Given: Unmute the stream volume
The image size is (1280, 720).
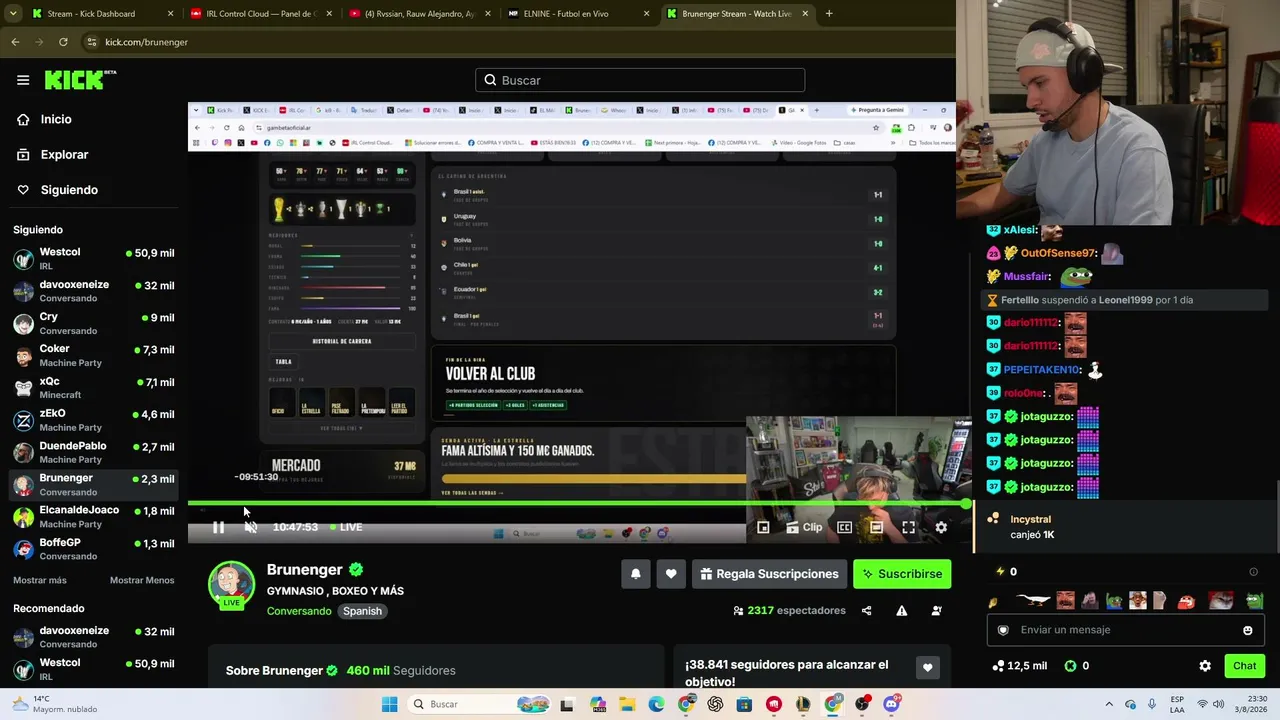Looking at the screenshot, I should tap(250, 527).
